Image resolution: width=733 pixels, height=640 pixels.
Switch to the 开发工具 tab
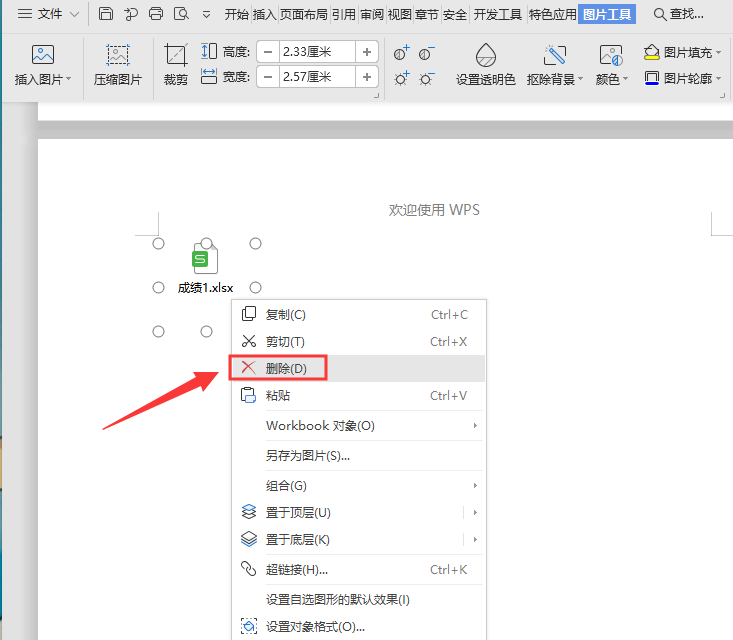(497, 14)
